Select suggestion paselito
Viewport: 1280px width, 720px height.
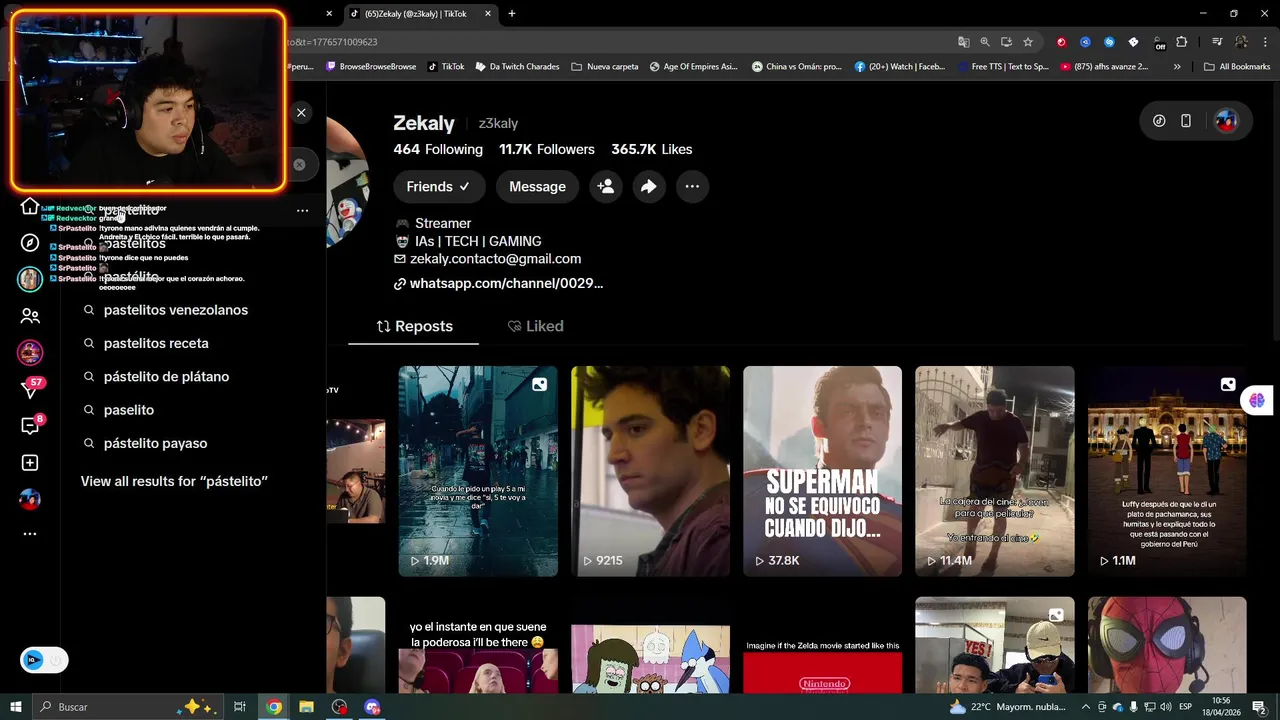pos(129,410)
